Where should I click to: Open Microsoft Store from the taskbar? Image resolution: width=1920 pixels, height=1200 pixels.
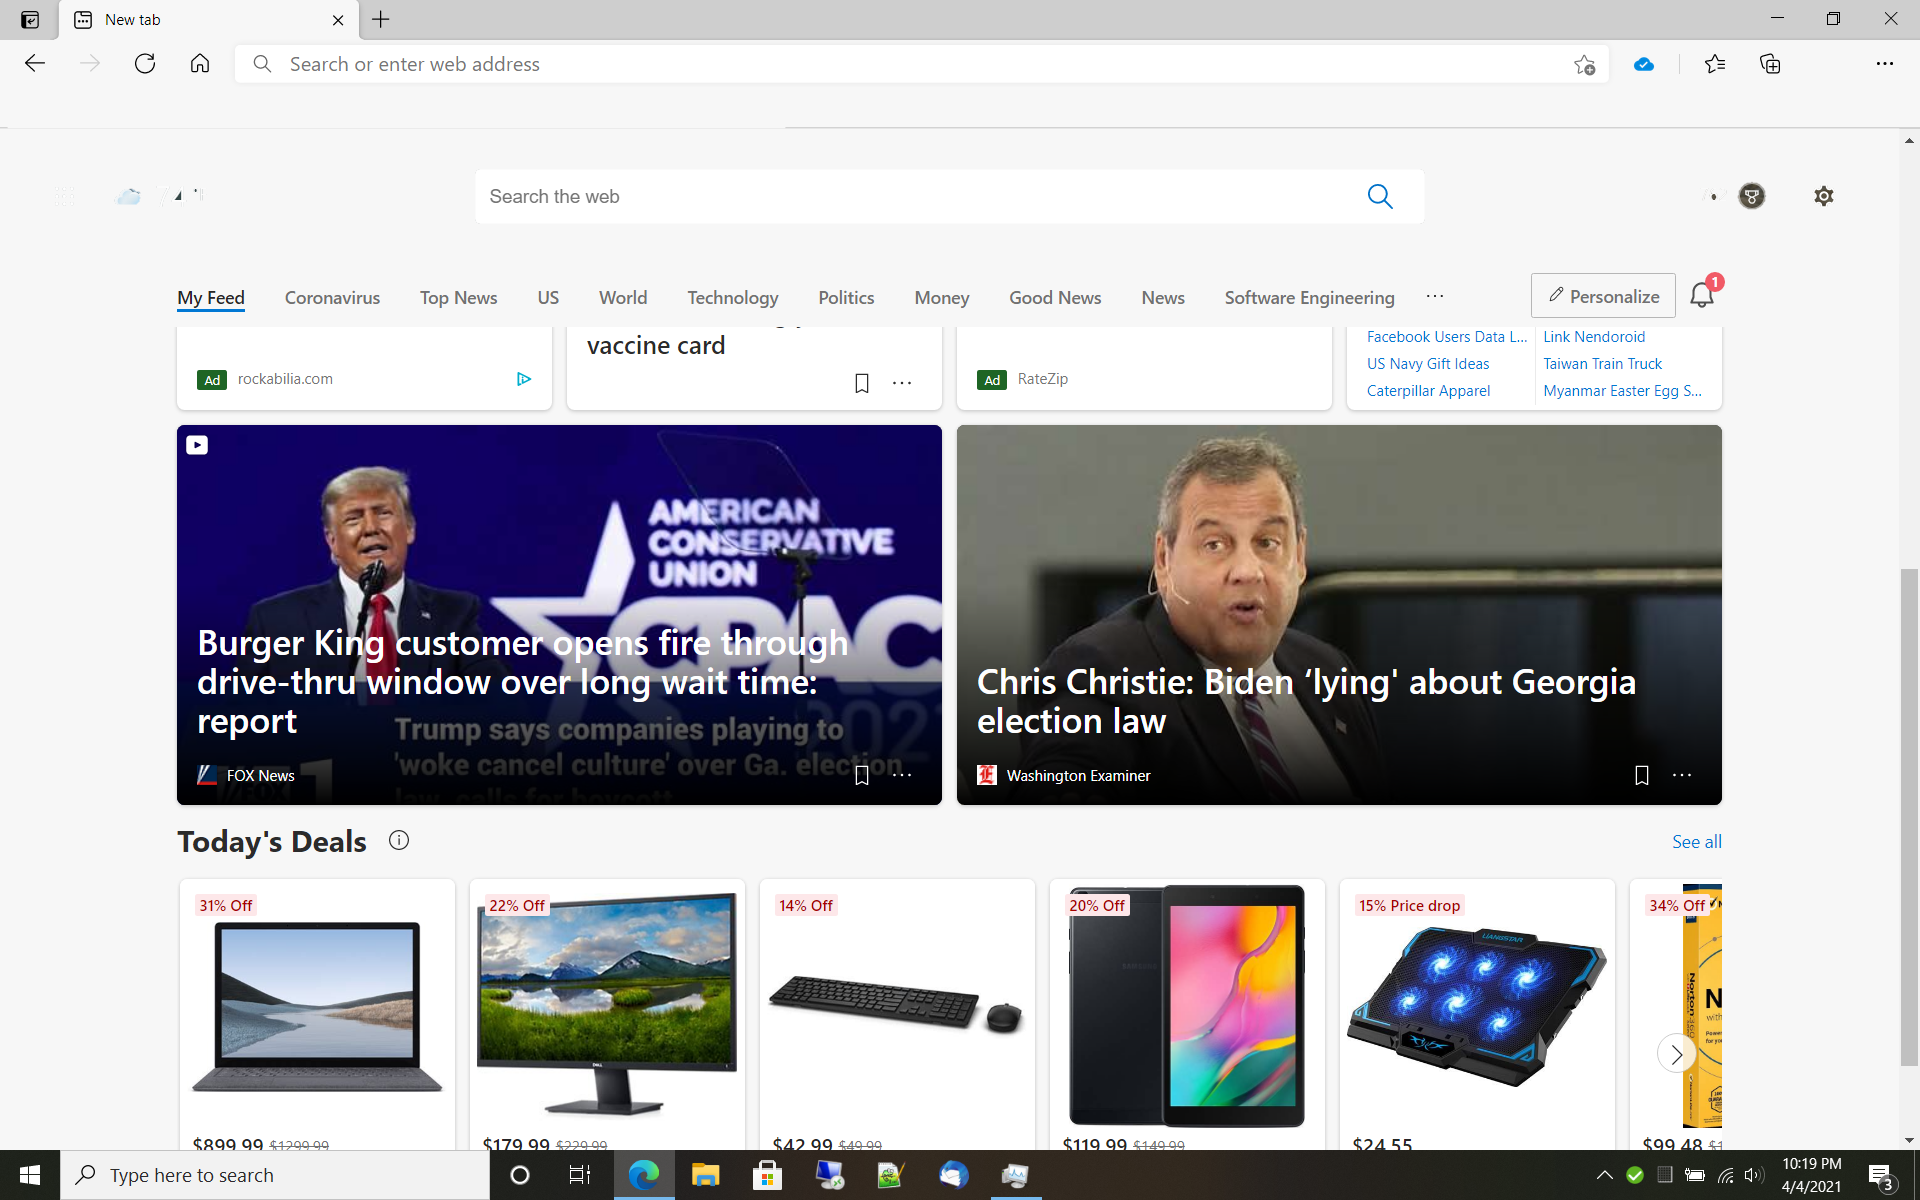point(768,1175)
